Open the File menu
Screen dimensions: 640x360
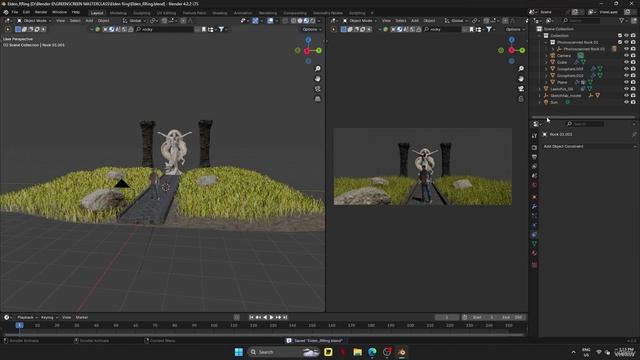(15, 12)
